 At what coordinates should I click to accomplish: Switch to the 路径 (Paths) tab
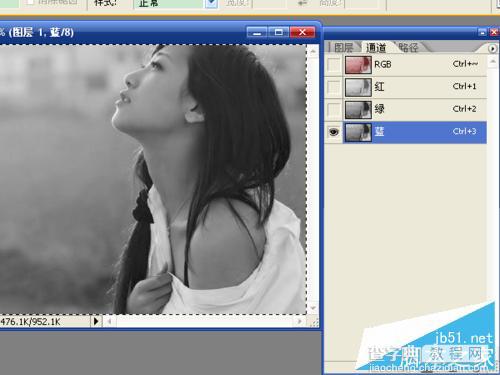pyautogui.click(x=408, y=48)
